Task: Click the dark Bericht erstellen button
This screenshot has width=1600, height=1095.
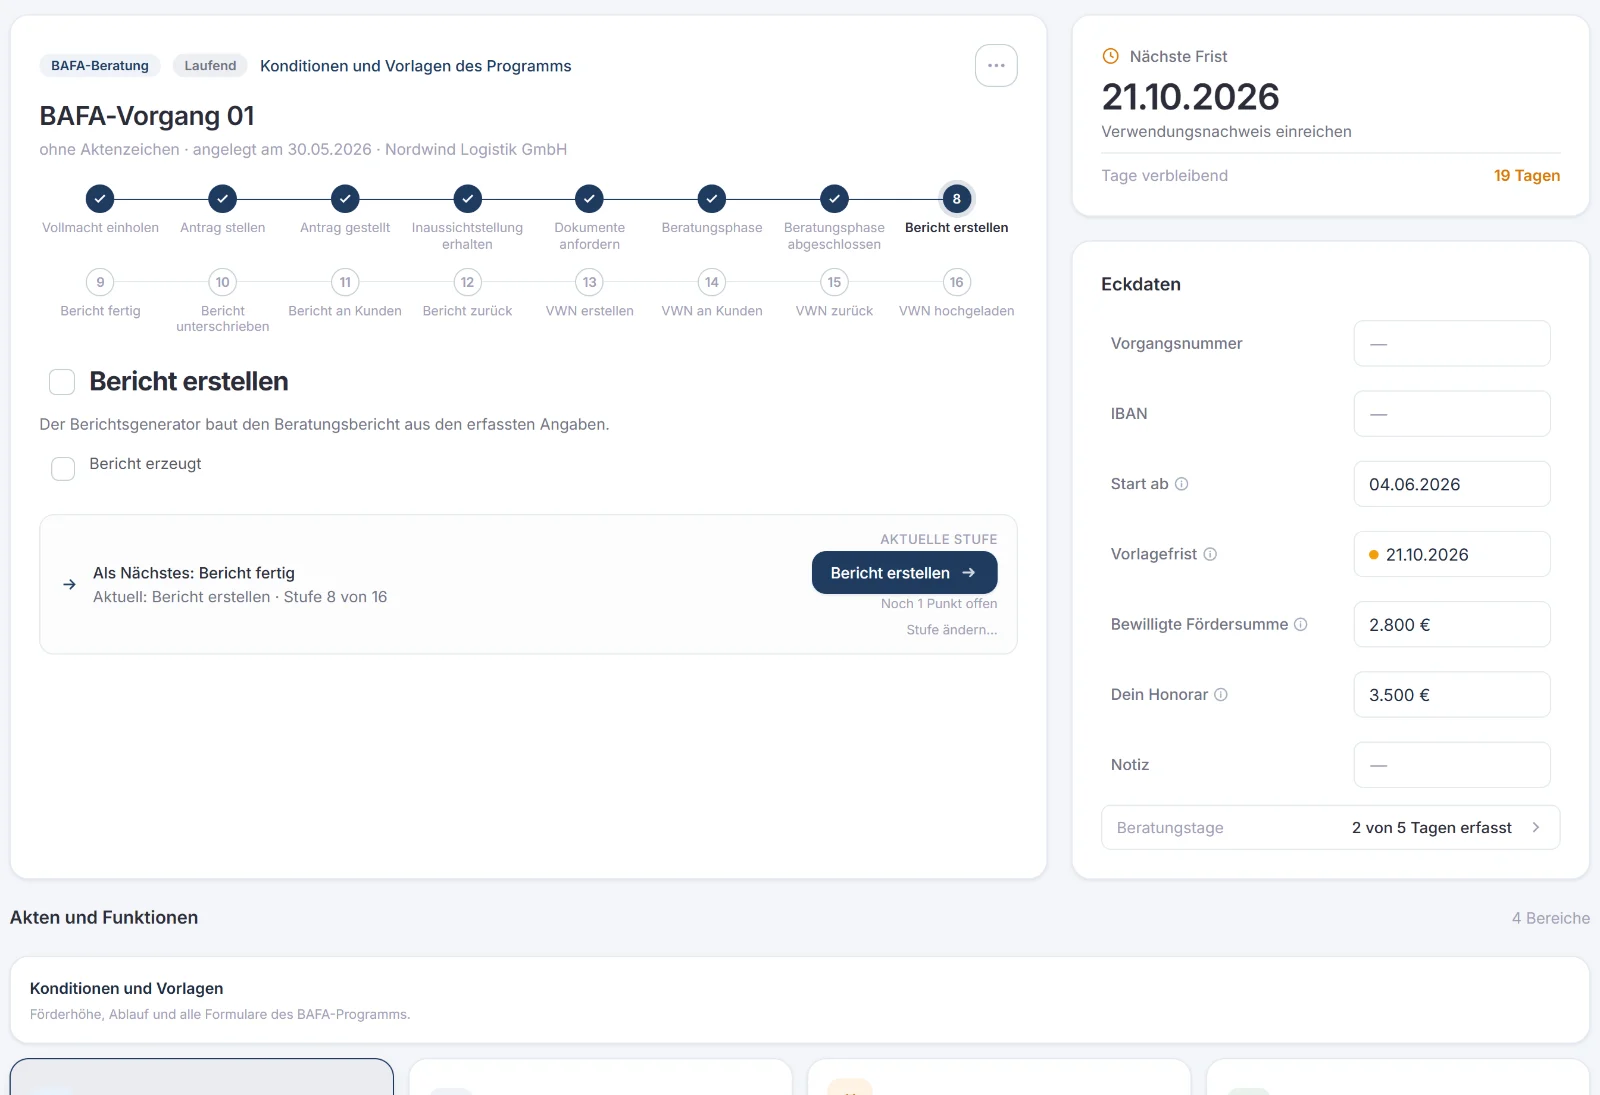Action: click(904, 573)
